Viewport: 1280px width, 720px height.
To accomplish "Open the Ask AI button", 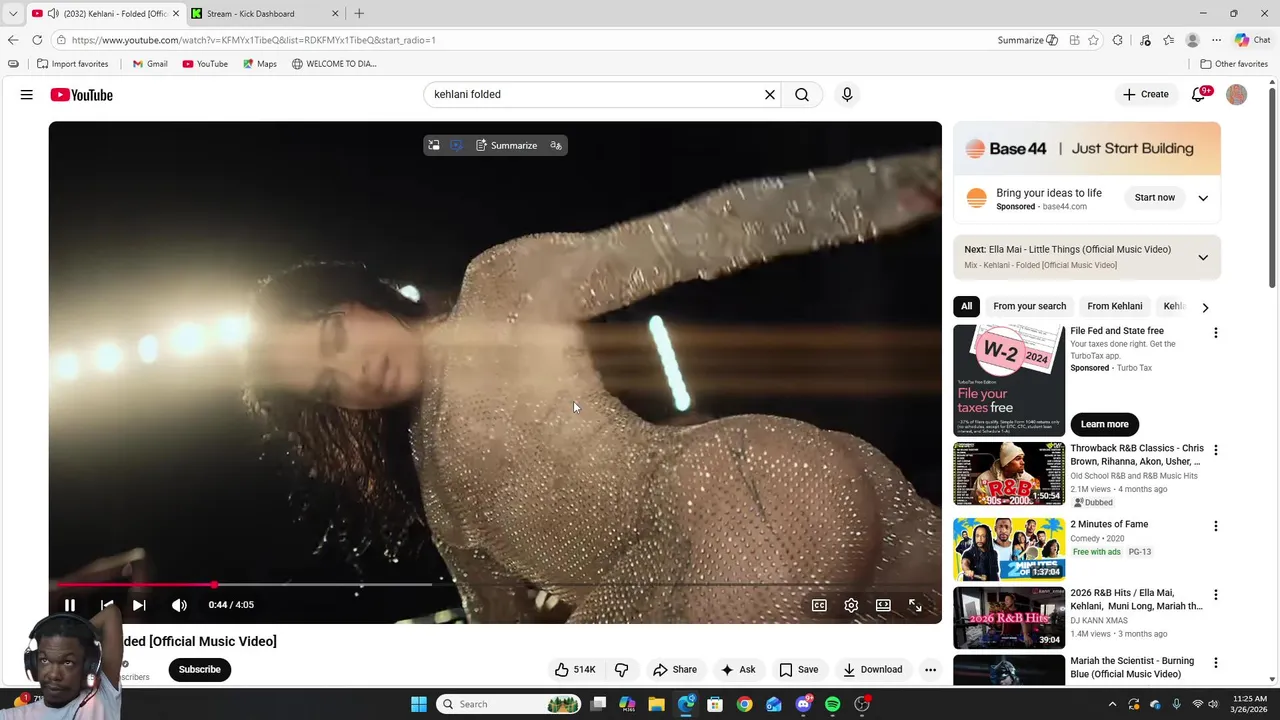I will click(738, 670).
